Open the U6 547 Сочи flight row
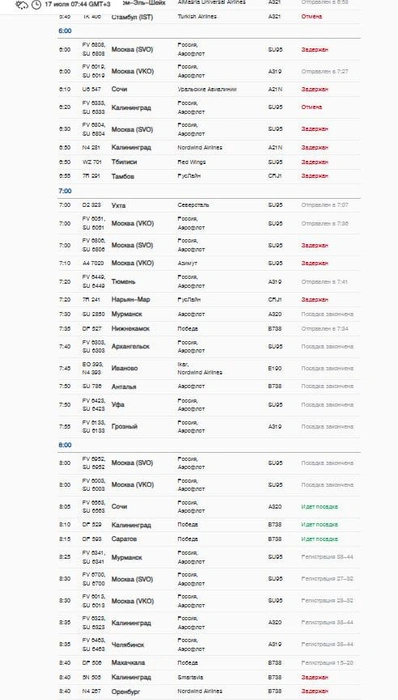The image size is (398, 700). (209, 89)
